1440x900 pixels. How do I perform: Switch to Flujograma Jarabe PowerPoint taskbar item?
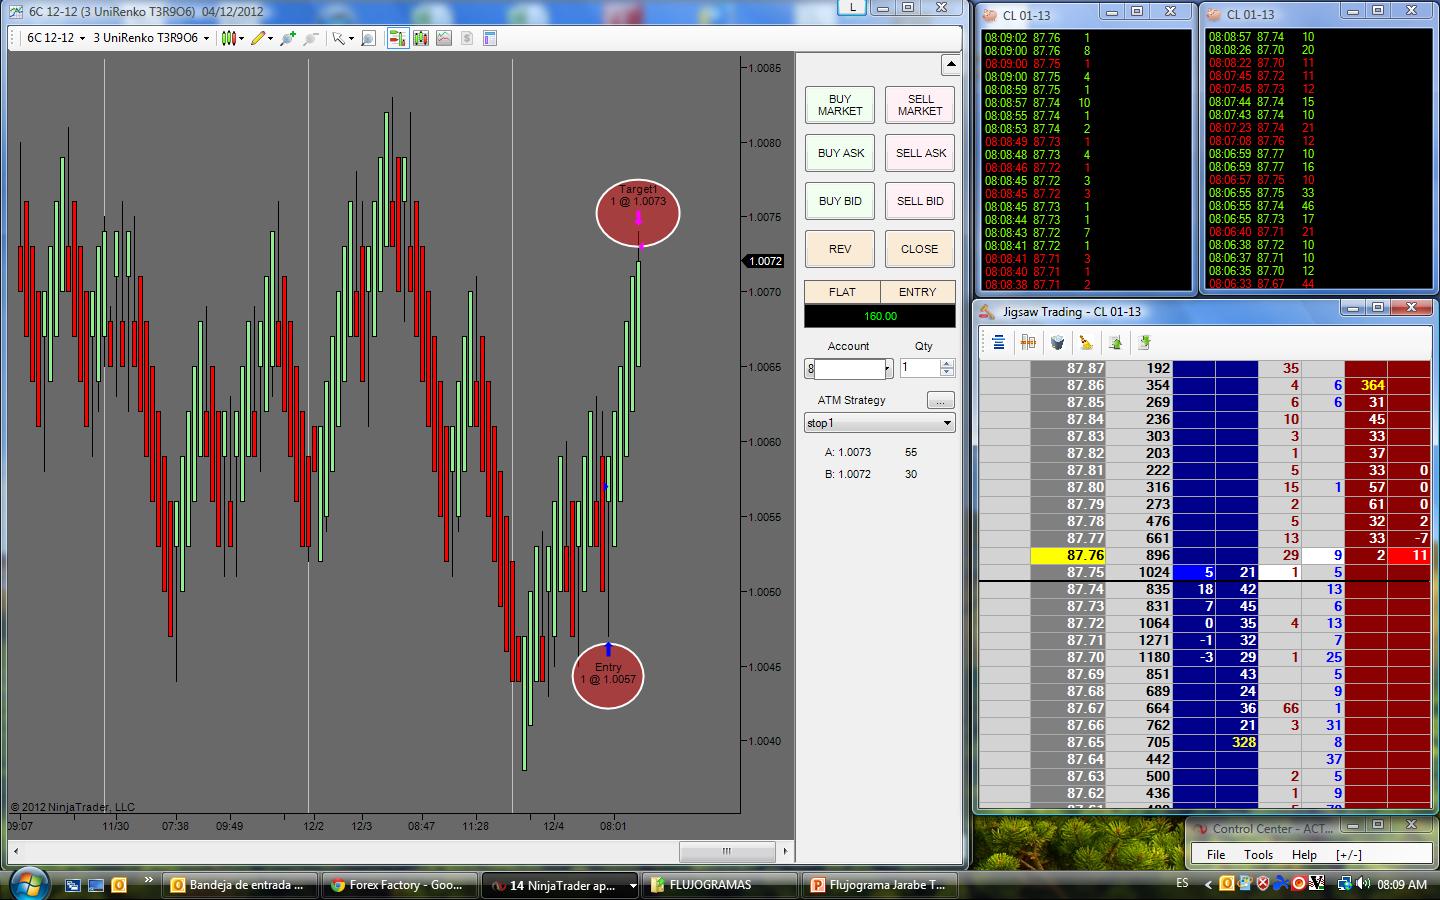pyautogui.click(x=880, y=885)
